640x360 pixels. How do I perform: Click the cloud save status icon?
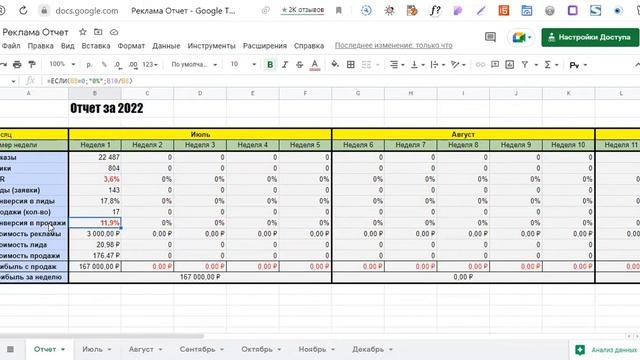point(114,32)
